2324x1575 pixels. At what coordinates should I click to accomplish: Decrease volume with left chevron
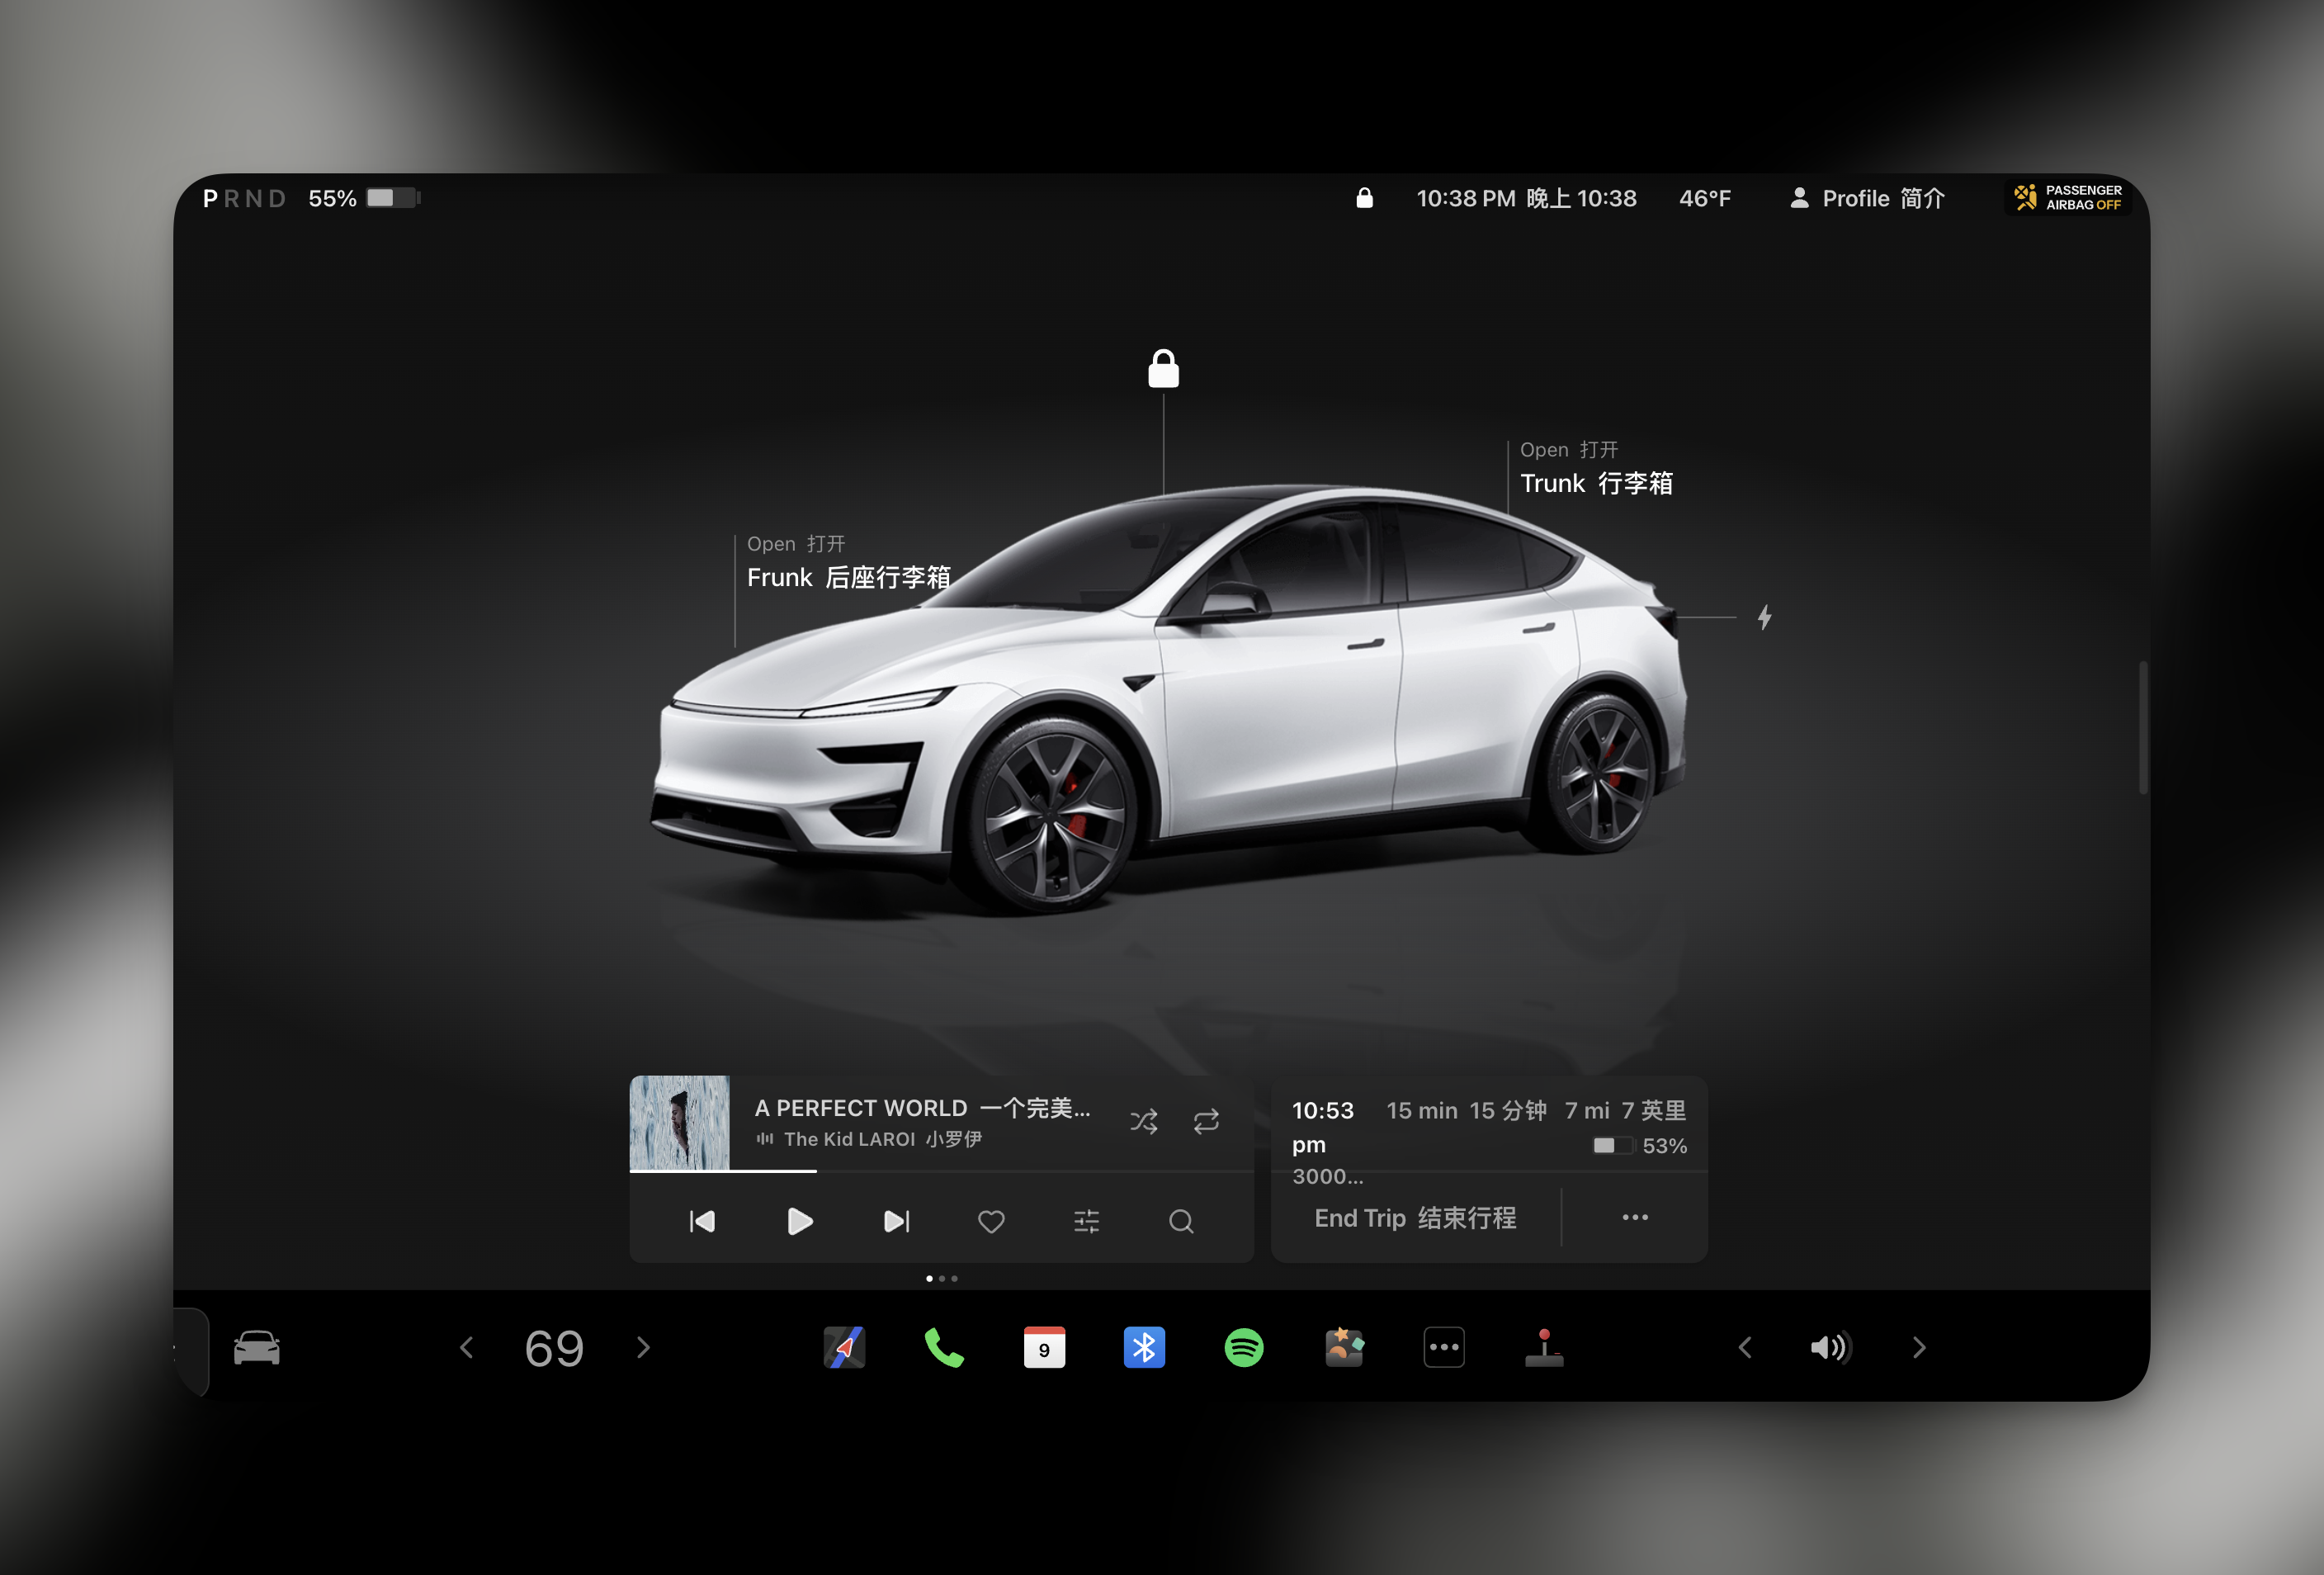(x=1745, y=1347)
